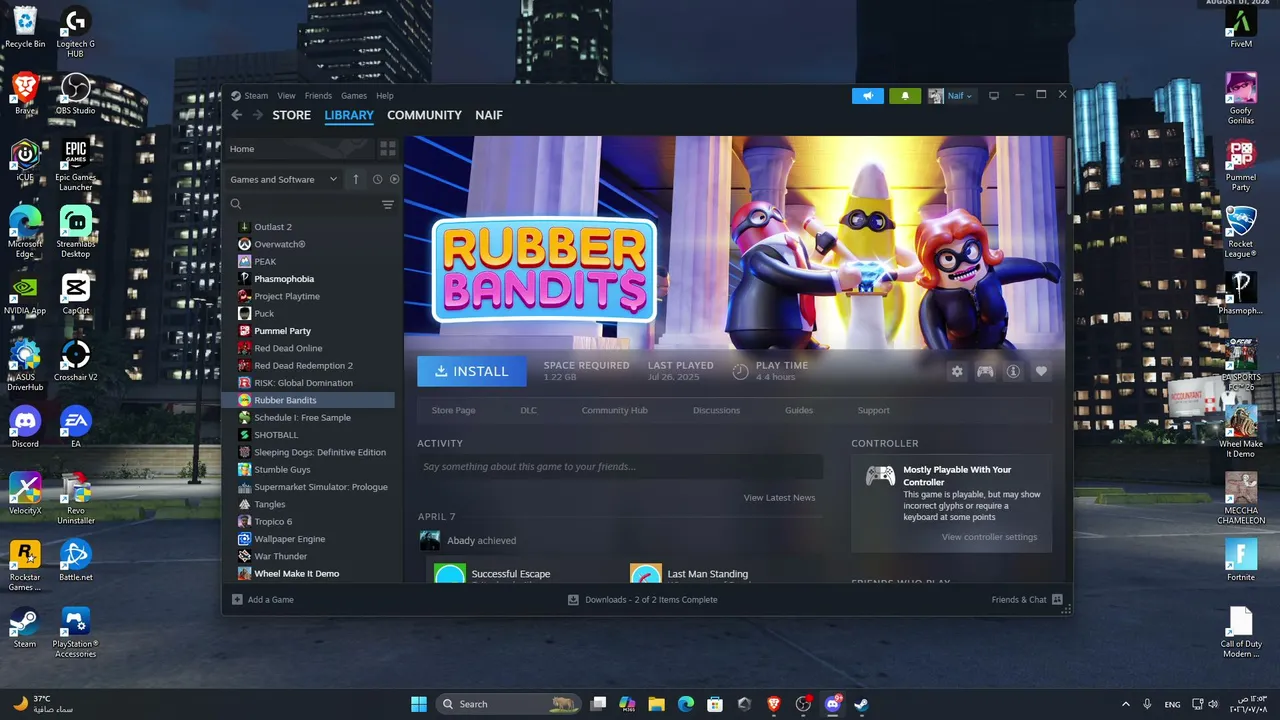The image size is (1280, 720).
Task: Open Rubber Bandits Guides link
Action: 799,410
